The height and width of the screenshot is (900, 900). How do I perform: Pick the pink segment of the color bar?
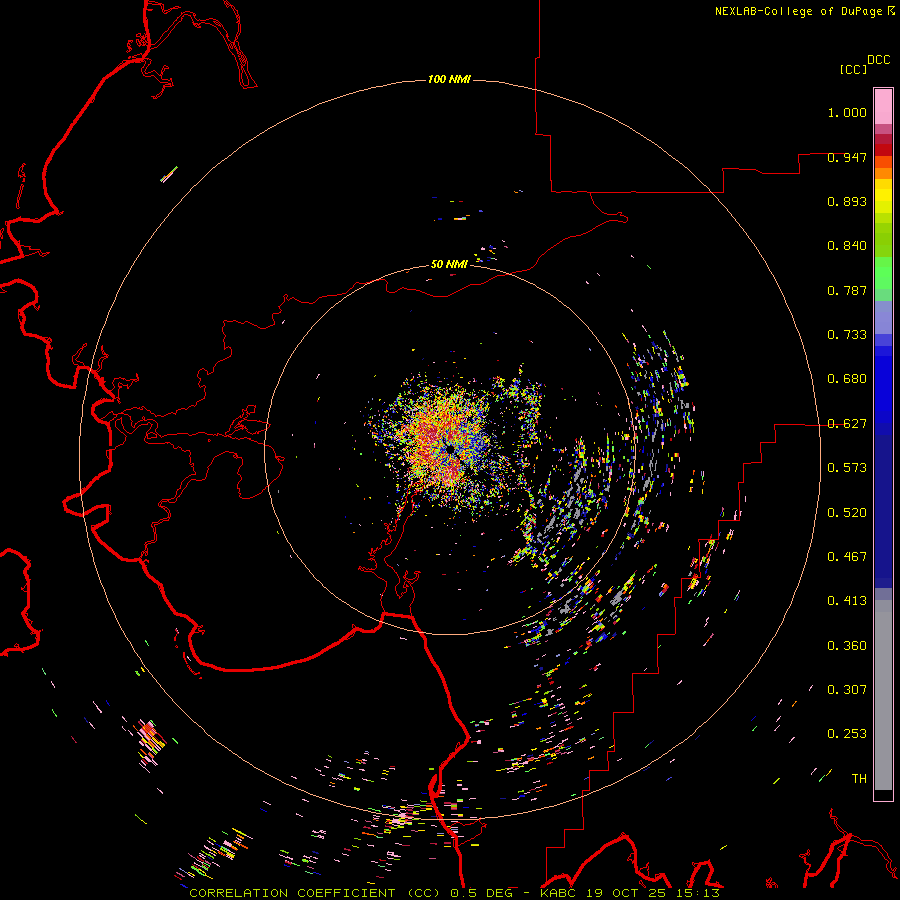[x=883, y=107]
